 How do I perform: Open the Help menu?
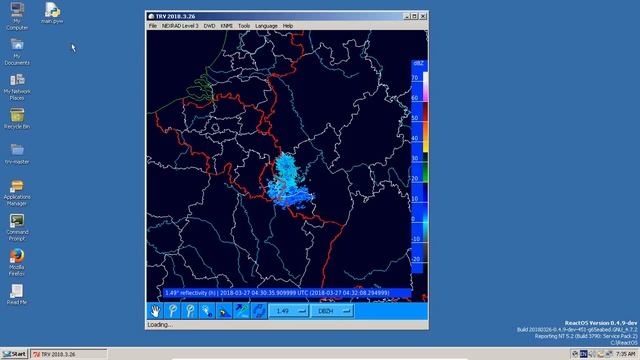pyautogui.click(x=288, y=26)
